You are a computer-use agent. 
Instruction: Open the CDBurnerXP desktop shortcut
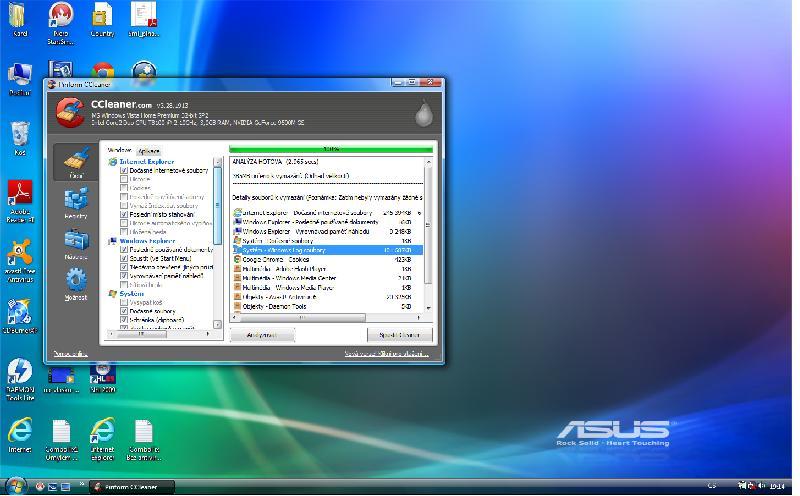click(20, 316)
